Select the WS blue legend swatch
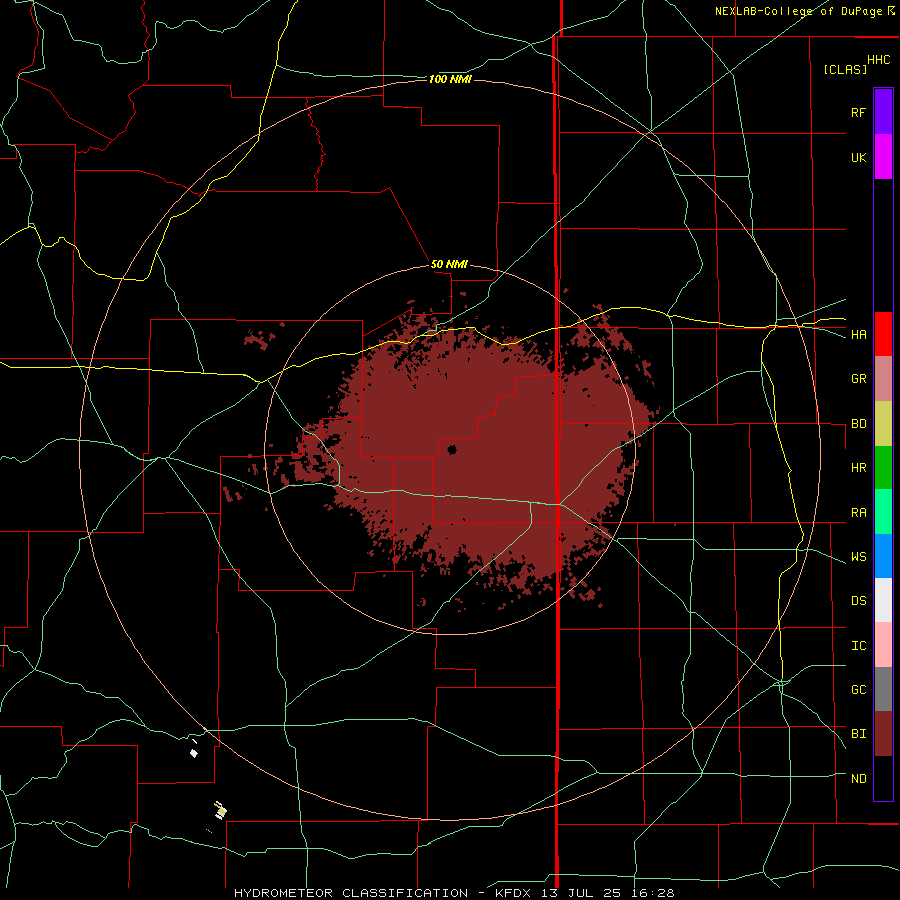The image size is (900, 900). [x=883, y=556]
